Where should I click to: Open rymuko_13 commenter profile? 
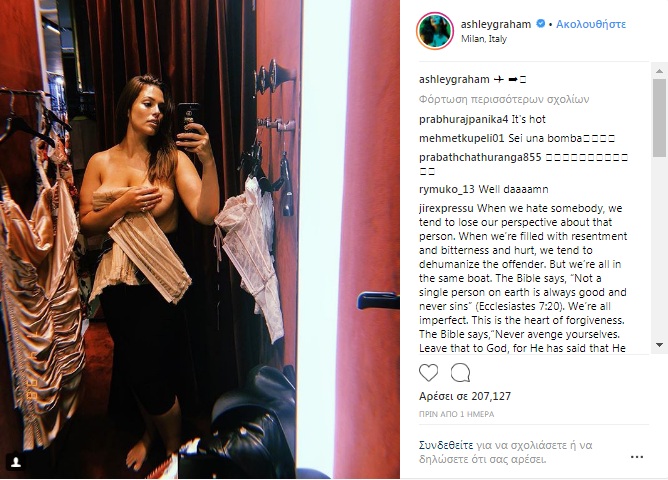446,189
